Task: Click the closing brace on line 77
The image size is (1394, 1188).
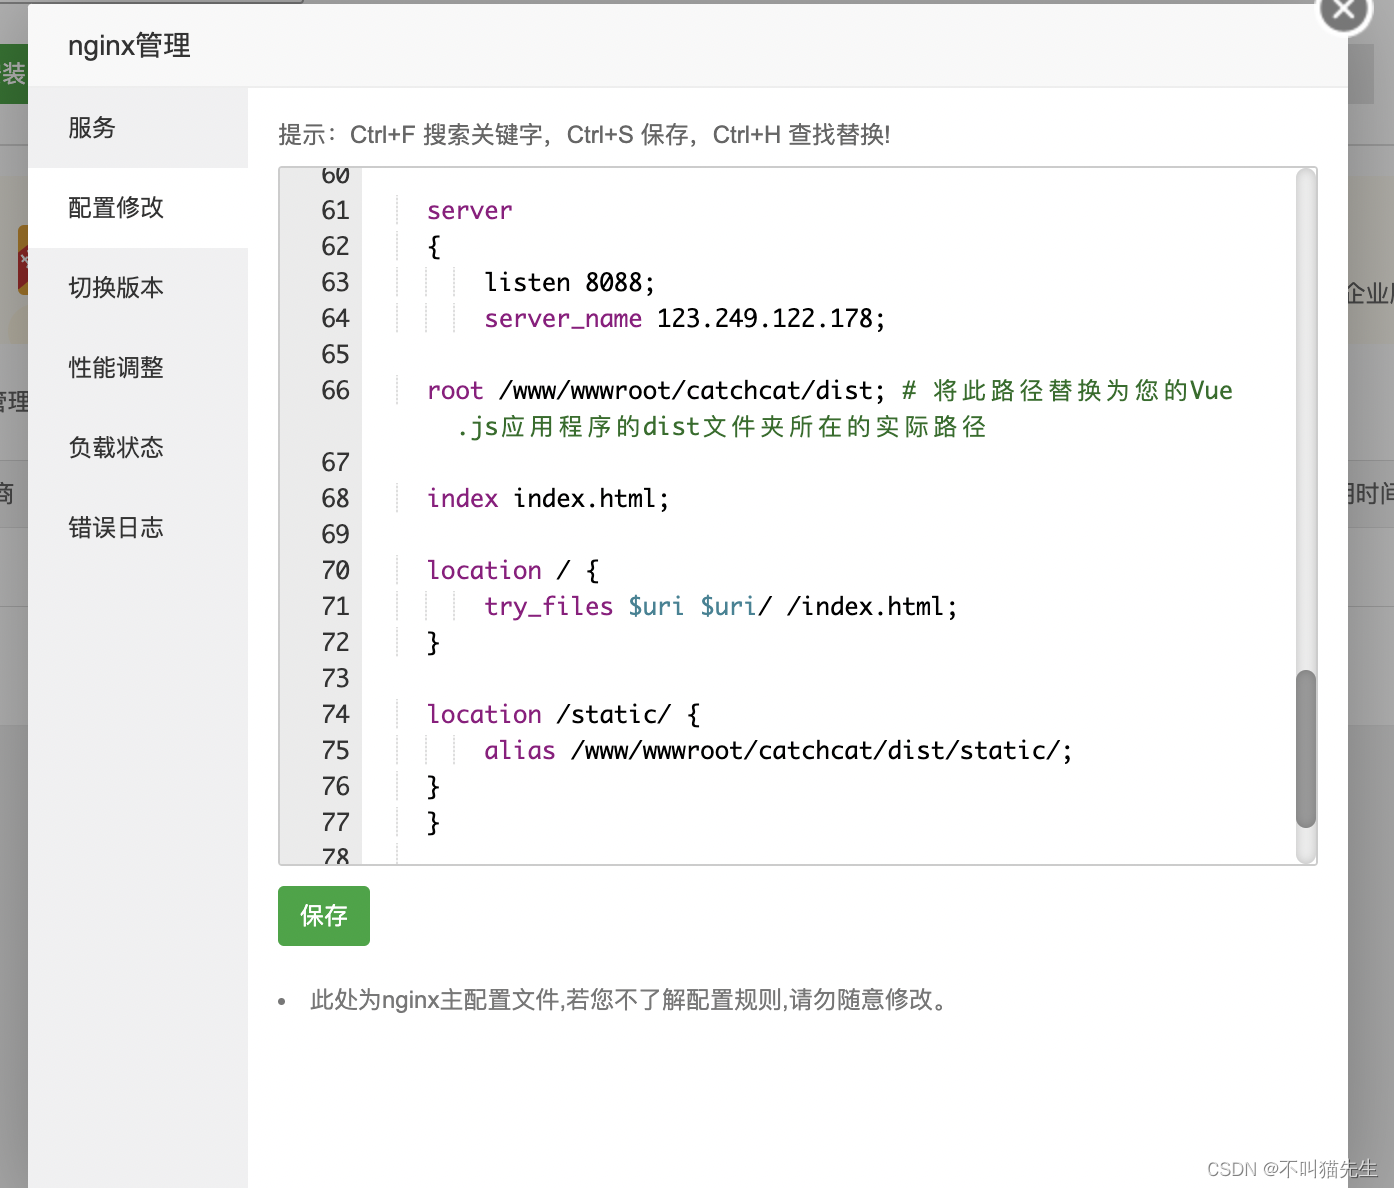Action: click(433, 823)
